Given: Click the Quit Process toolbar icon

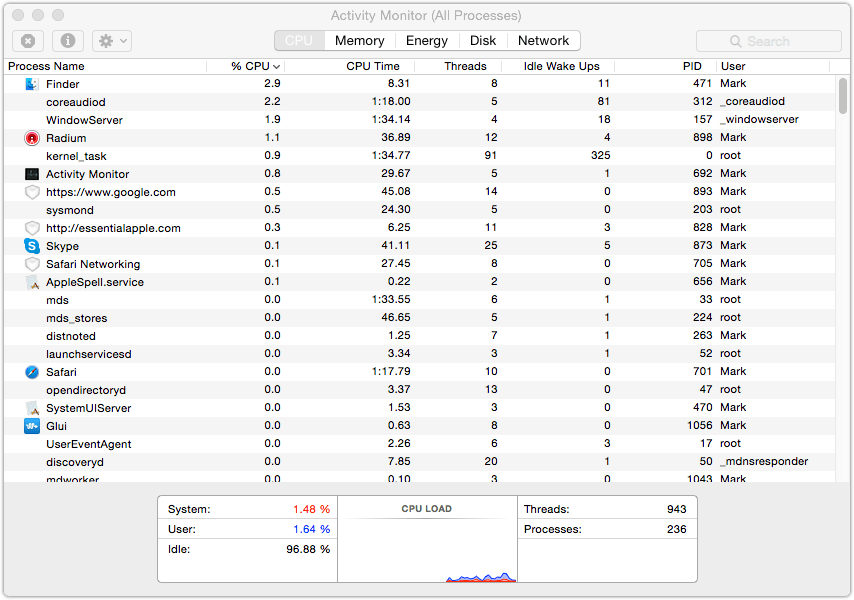Looking at the screenshot, I should tap(28, 41).
